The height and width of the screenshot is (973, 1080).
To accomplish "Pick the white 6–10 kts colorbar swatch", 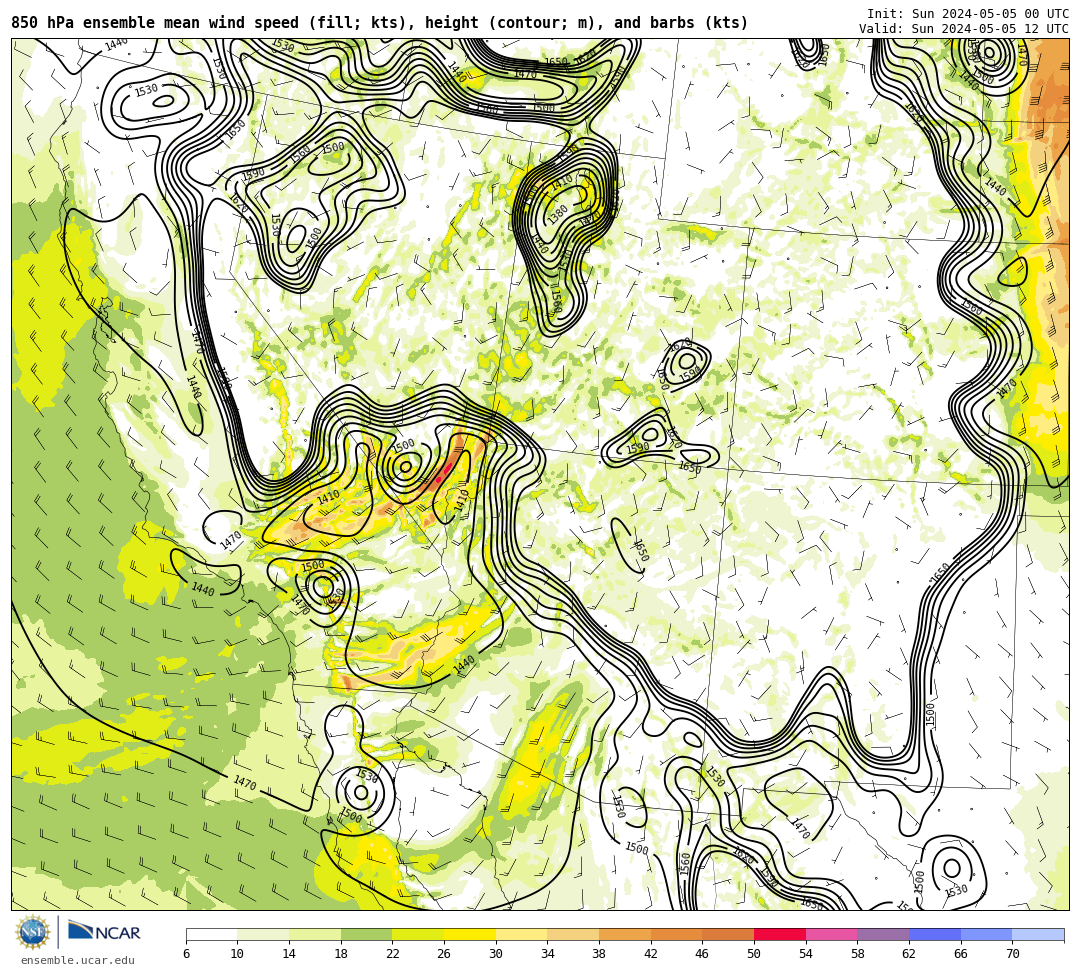I will [x=211, y=934].
